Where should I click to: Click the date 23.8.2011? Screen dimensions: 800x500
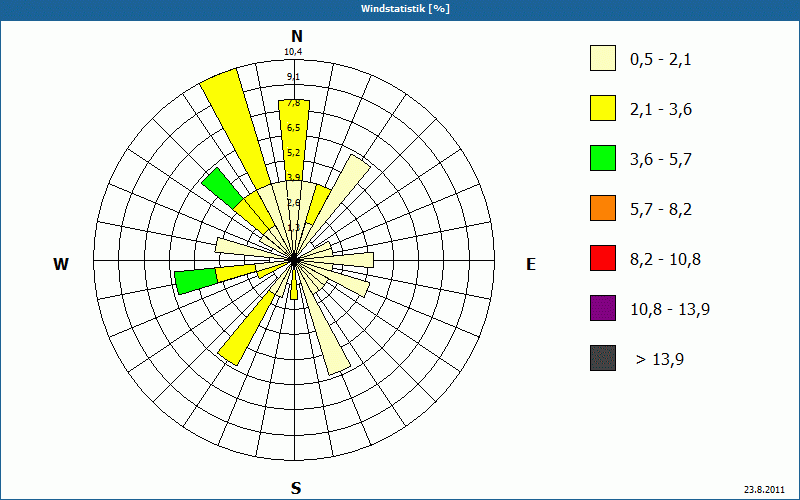pyautogui.click(x=764, y=489)
